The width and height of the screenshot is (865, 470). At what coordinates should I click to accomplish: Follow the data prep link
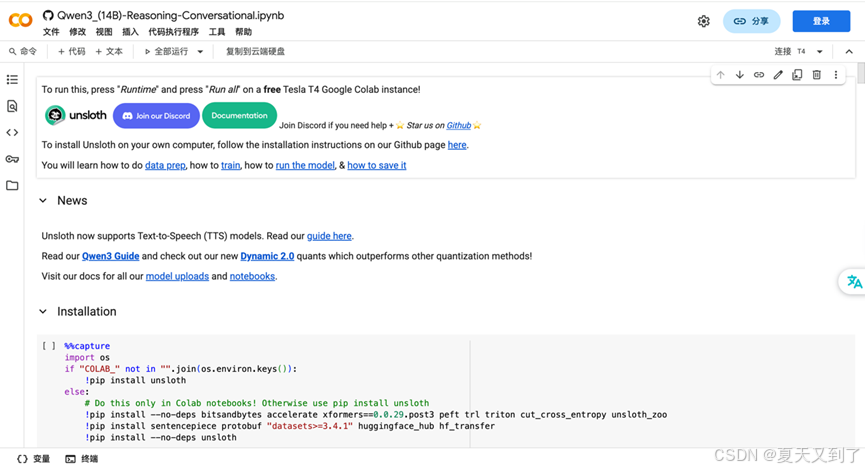click(165, 165)
